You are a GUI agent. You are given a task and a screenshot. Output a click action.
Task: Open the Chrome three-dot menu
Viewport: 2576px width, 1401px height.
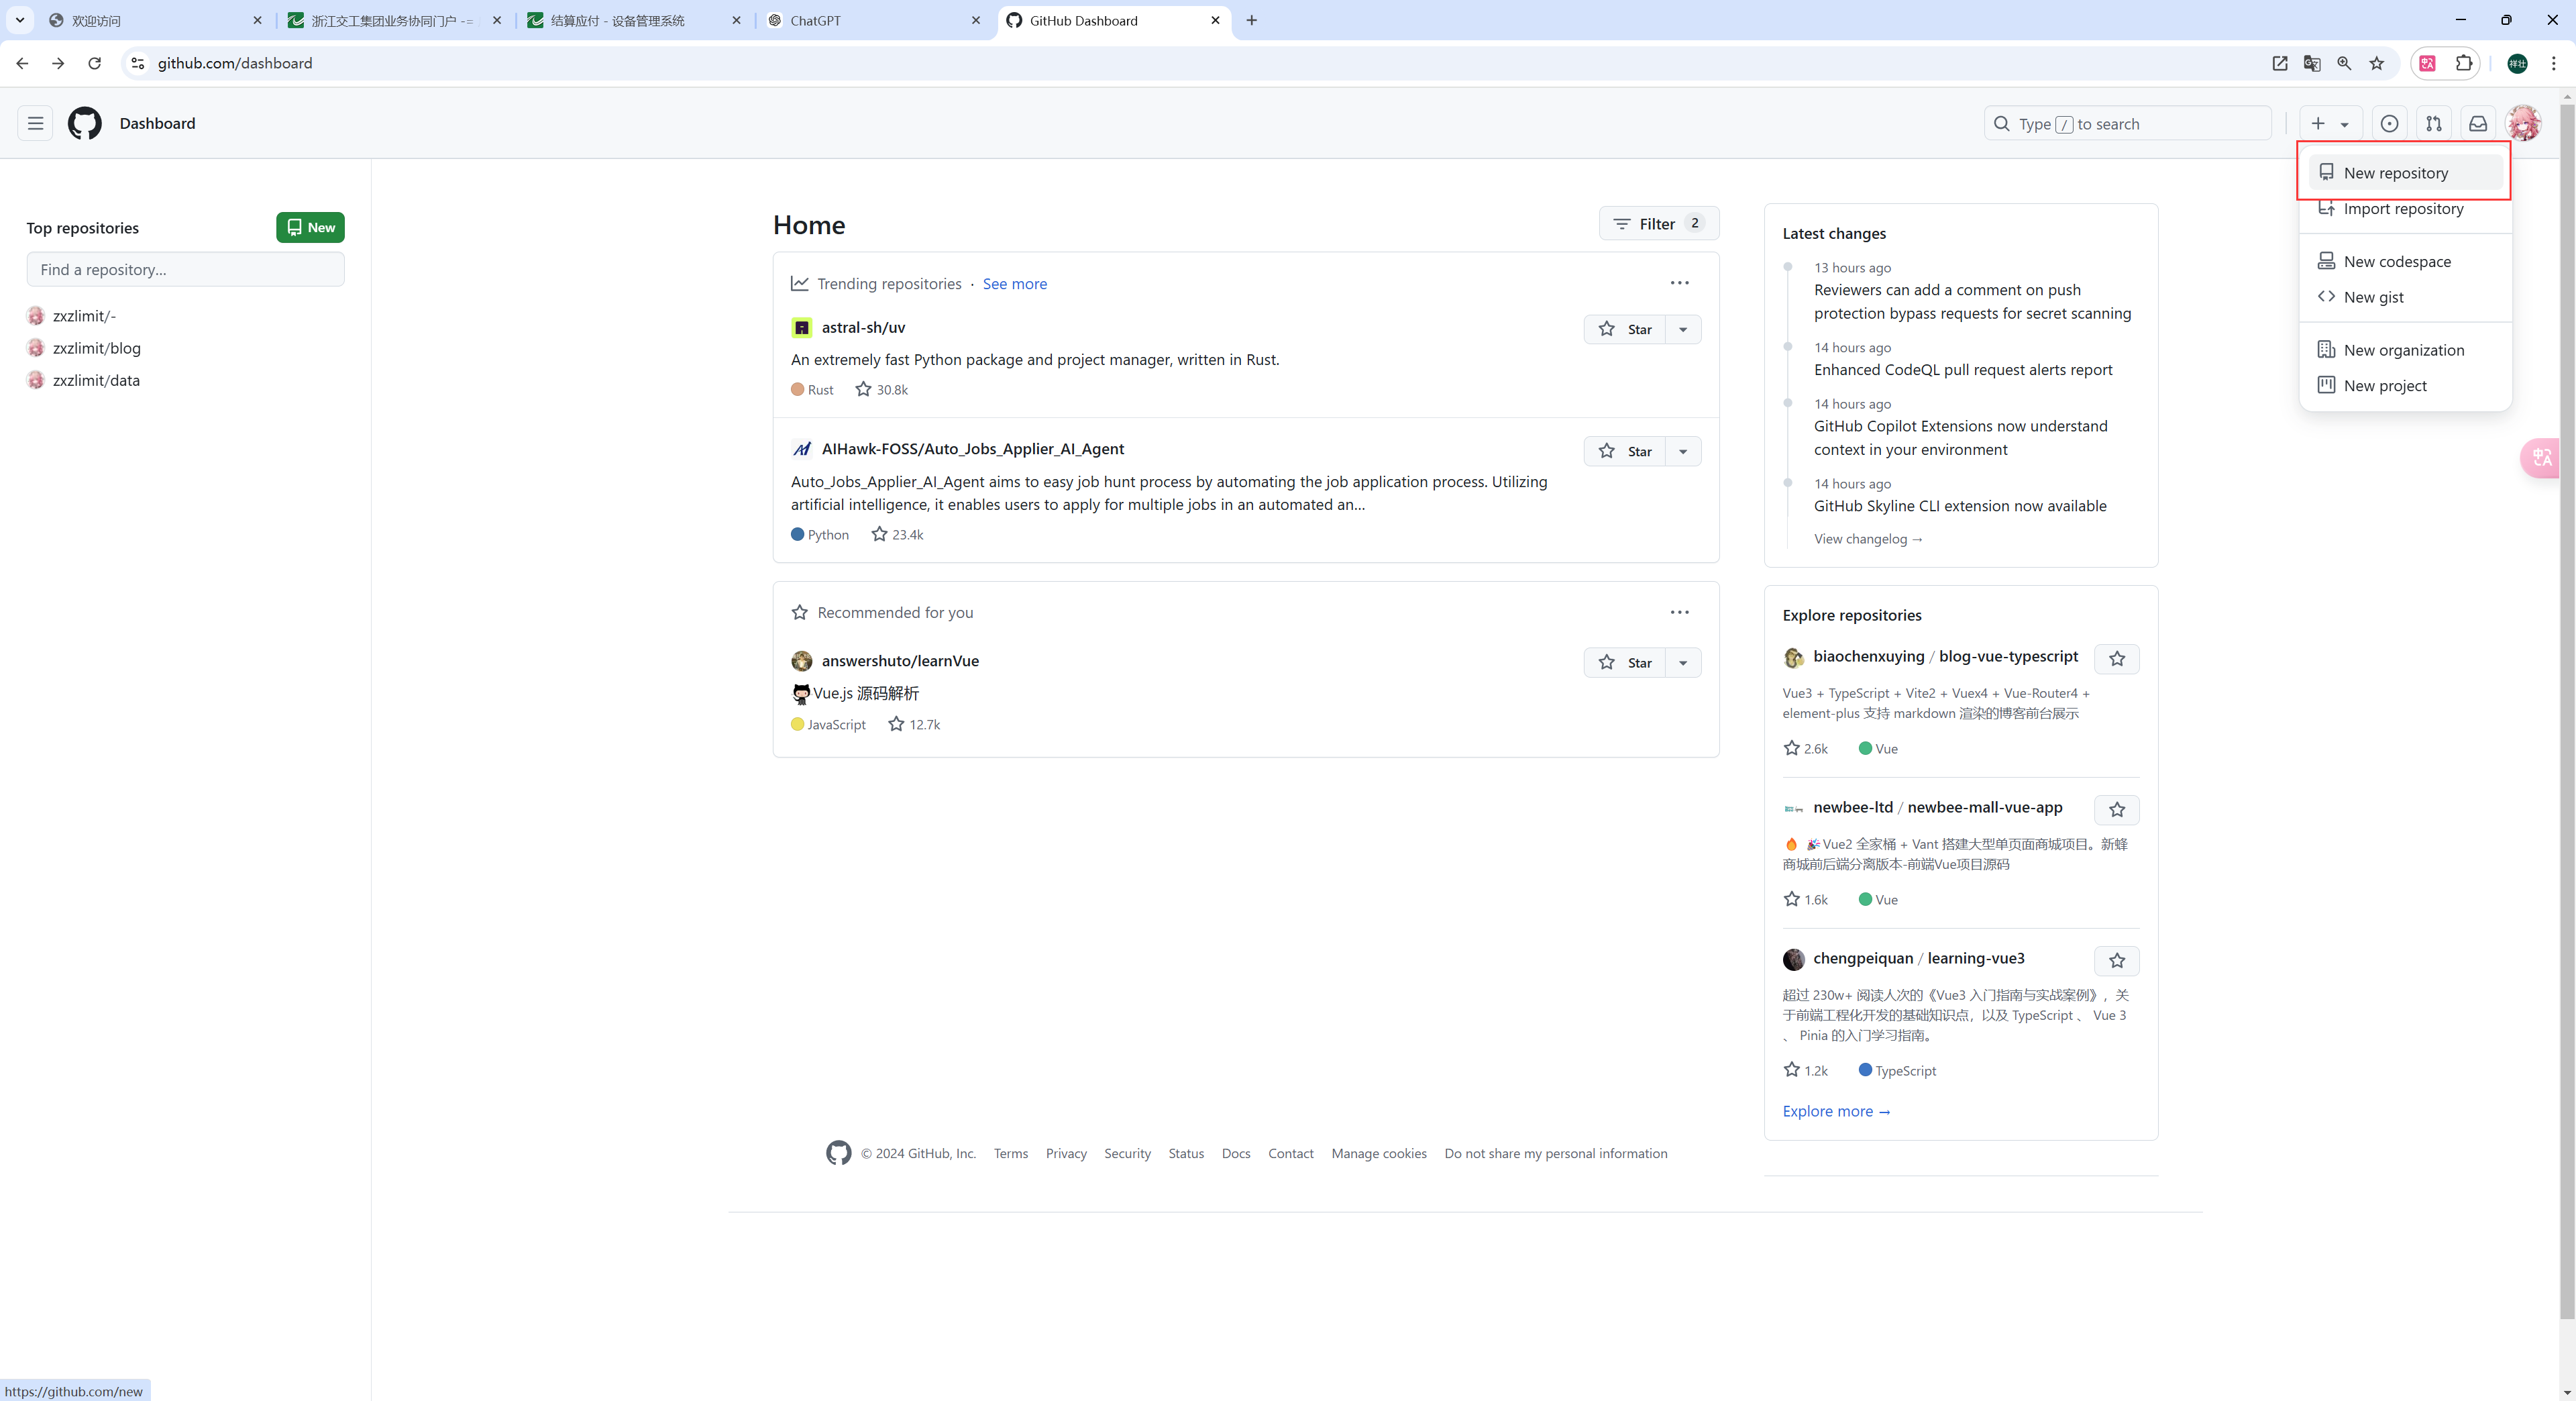(x=2554, y=63)
